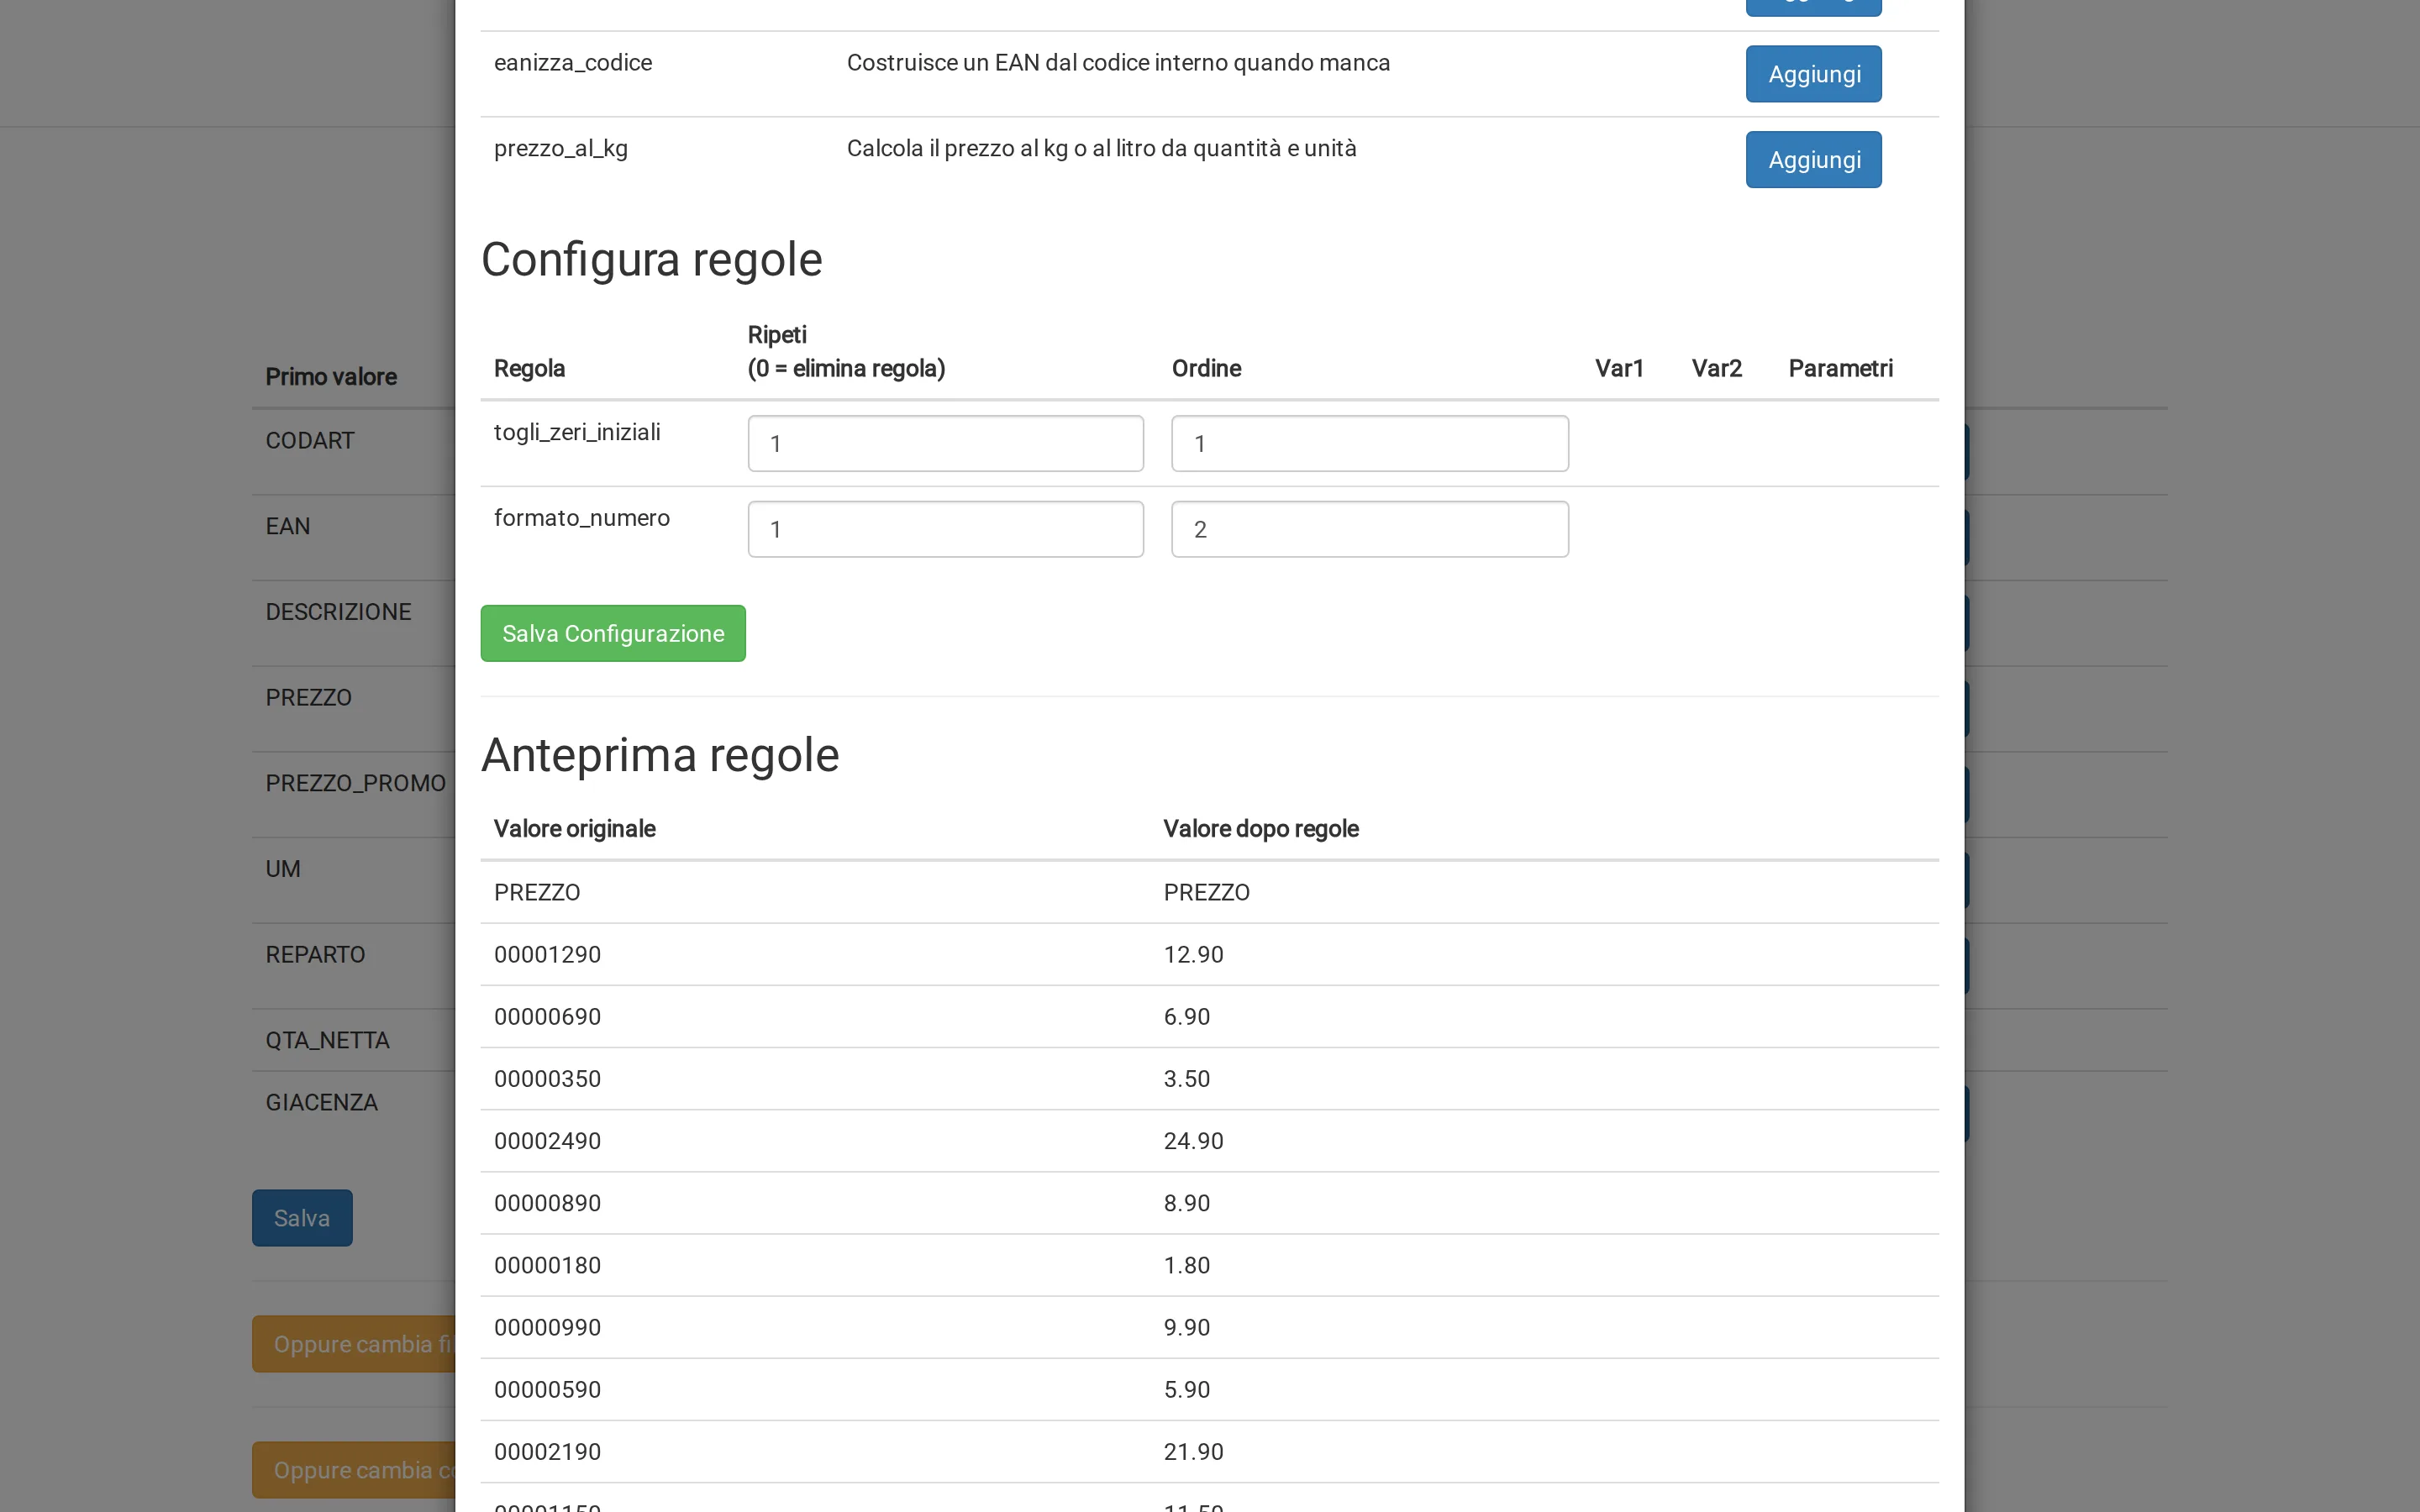Click blue Salva button in background page

tap(302, 1218)
